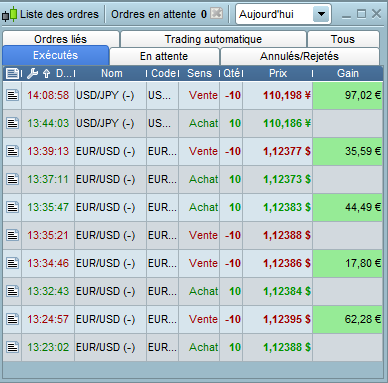Viewport: 388px width, 383px height.
Task: Click the candlestick icon beside Liste des ordres
Action: [9, 14]
